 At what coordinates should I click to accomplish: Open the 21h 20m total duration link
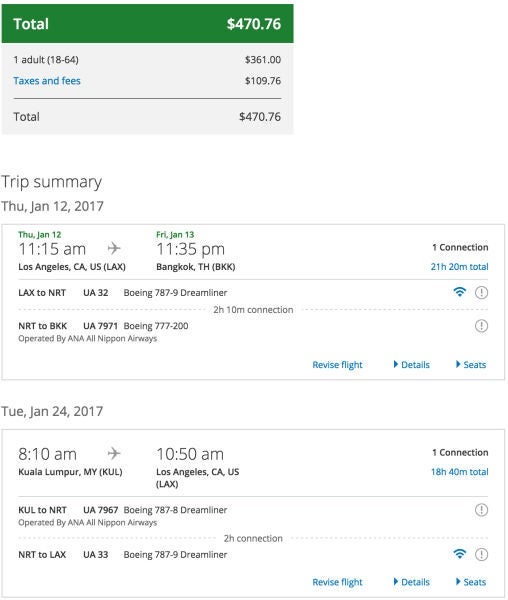coord(459,267)
